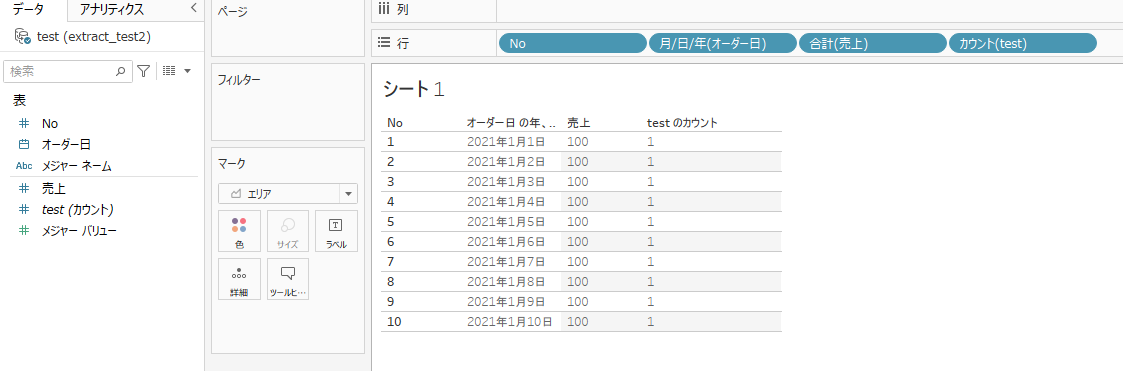Switch to the データ tab
Image resolution: width=1123 pixels, height=371 pixels.
29,9
